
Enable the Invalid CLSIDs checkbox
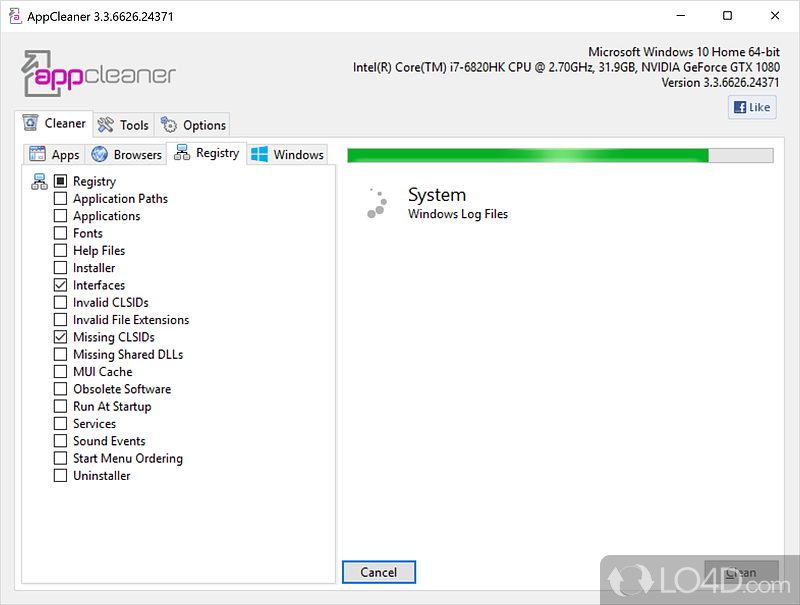[60, 302]
